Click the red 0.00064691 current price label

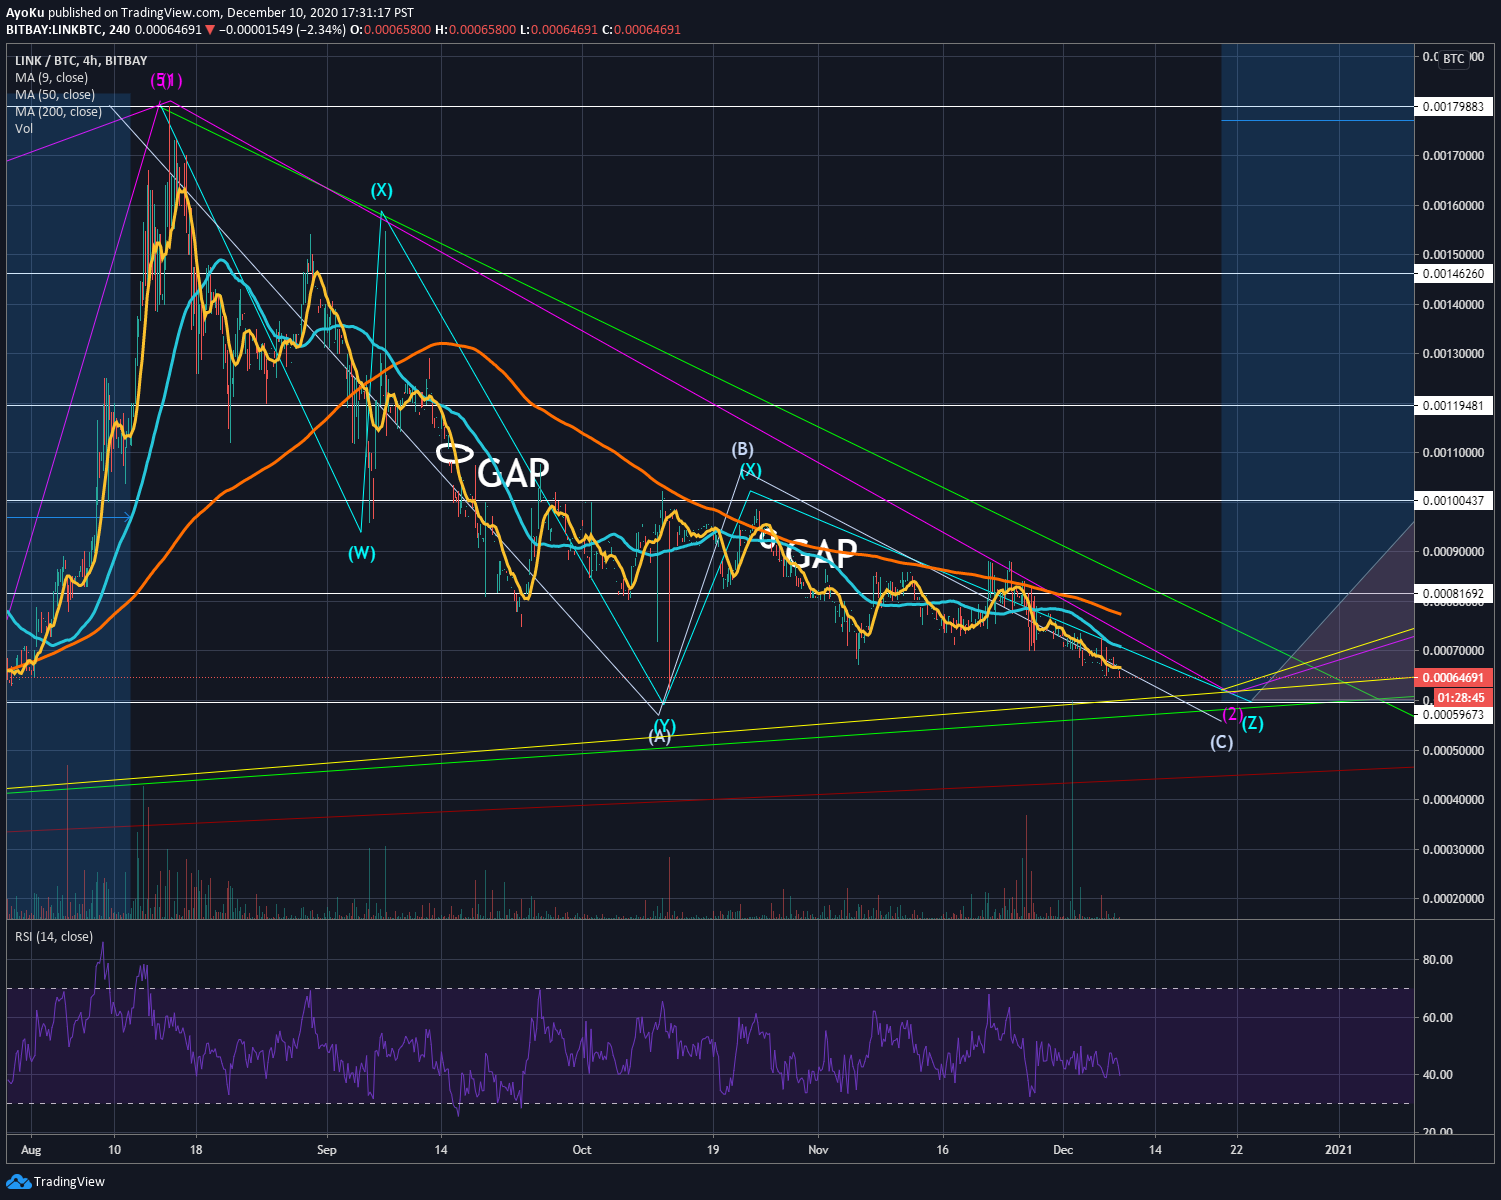point(1454,678)
